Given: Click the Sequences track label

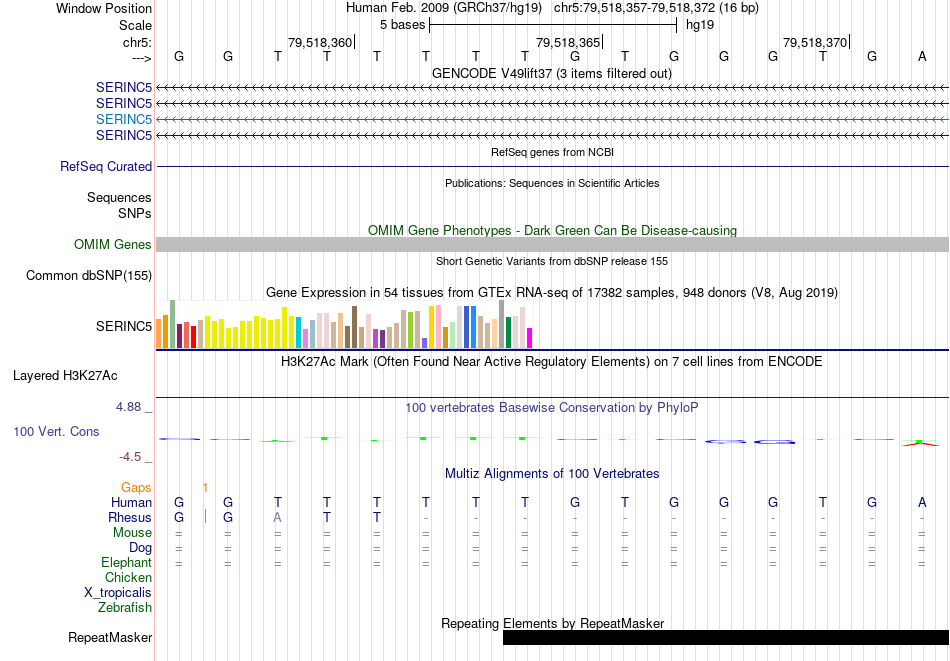Looking at the screenshot, I should (x=119, y=198).
